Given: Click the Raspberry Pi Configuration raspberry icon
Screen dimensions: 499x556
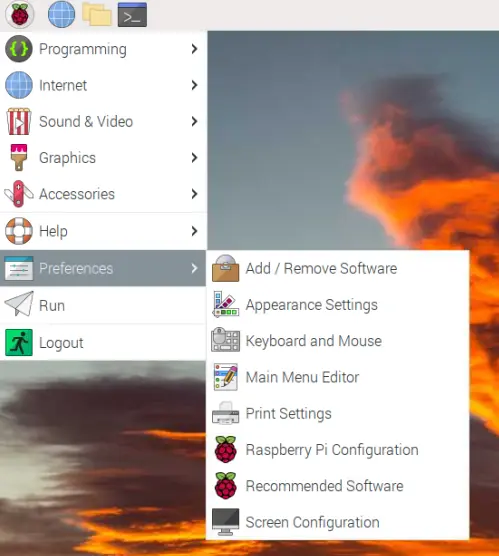Looking at the screenshot, I should click(226, 449).
